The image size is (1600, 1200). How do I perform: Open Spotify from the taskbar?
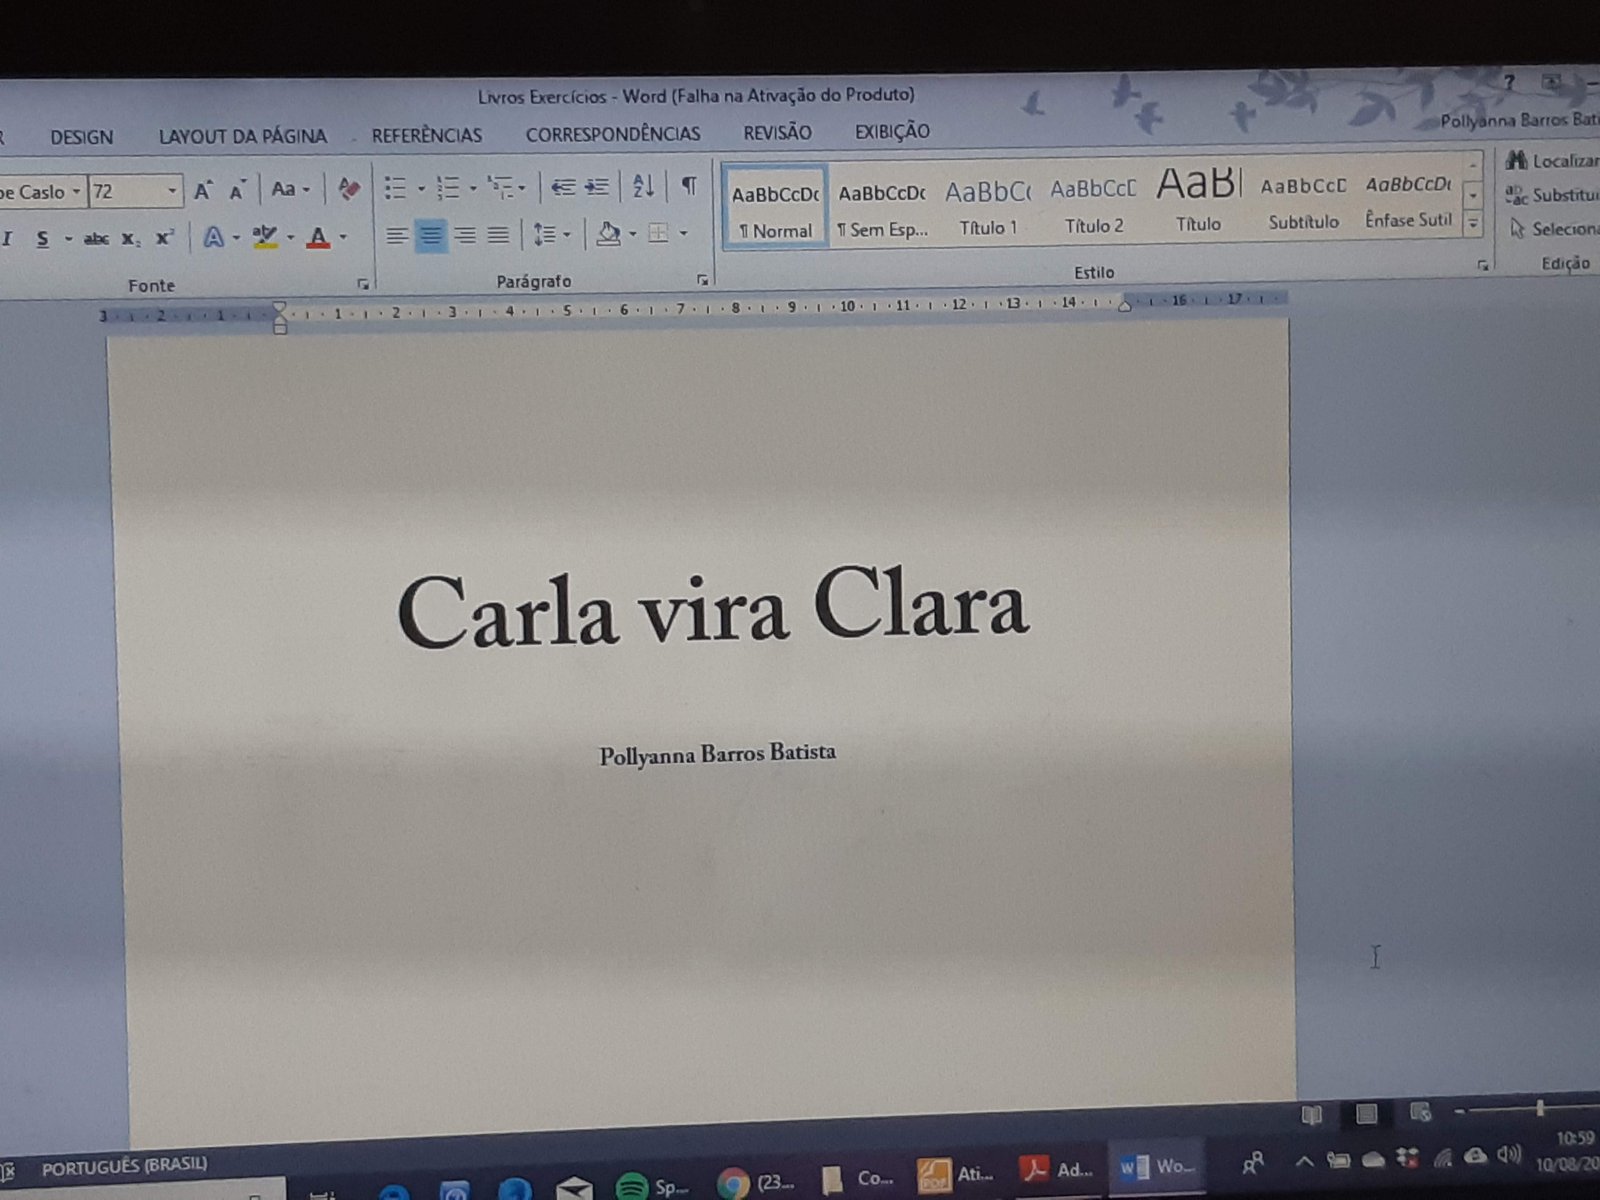651,1186
